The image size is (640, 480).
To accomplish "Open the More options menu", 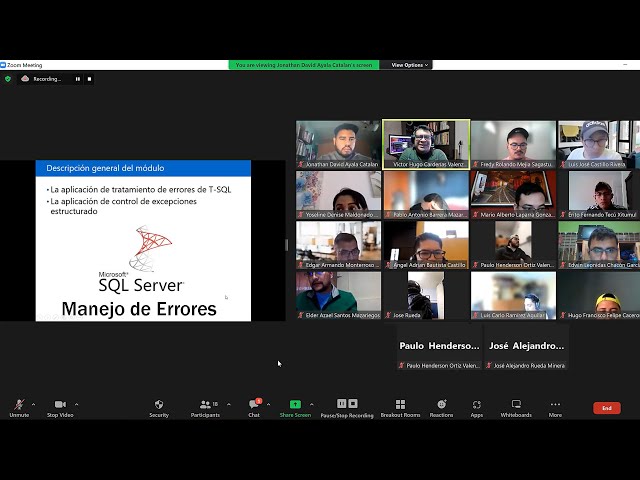I will (x=555, y=408).
